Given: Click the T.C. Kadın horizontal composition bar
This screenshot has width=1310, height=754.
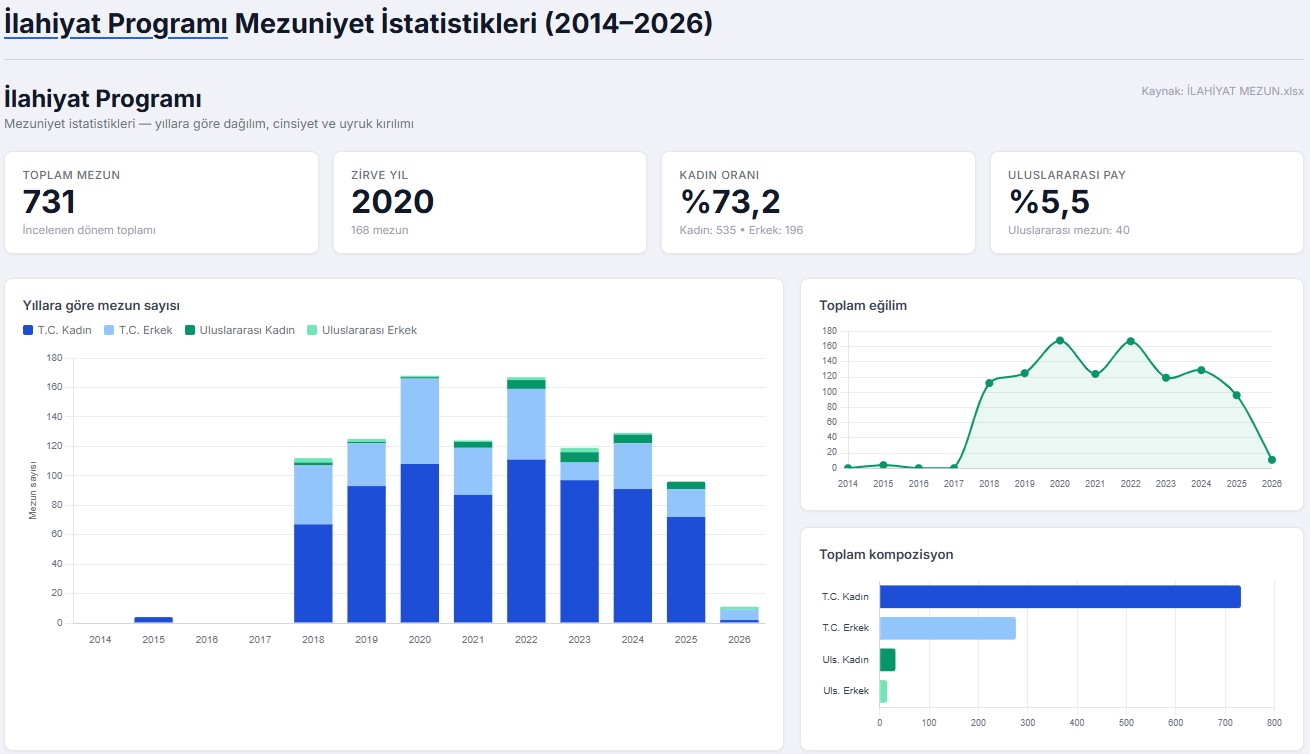Looking at the screenshot, I should click(1060, 597).
